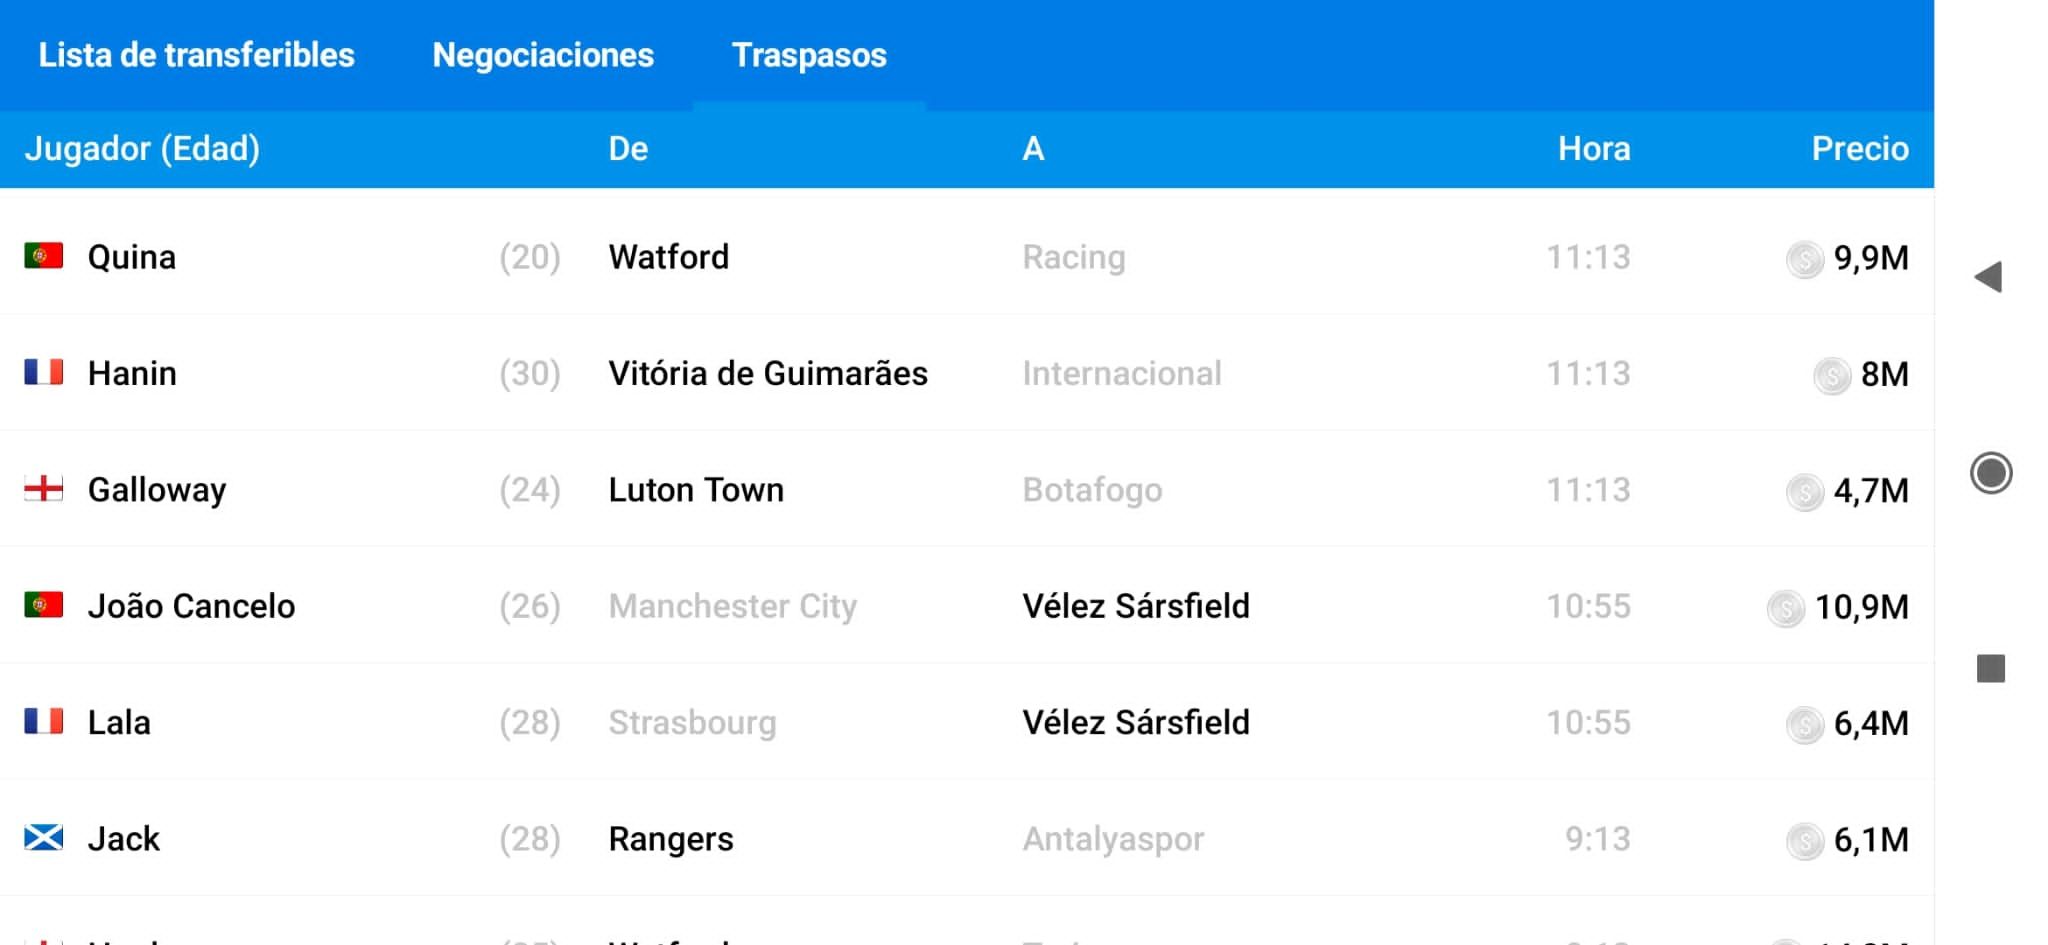This screenshot has height=945, width=2048.
Task: Click the coin icon next to 10,9M
Action: coord(1785,608)
